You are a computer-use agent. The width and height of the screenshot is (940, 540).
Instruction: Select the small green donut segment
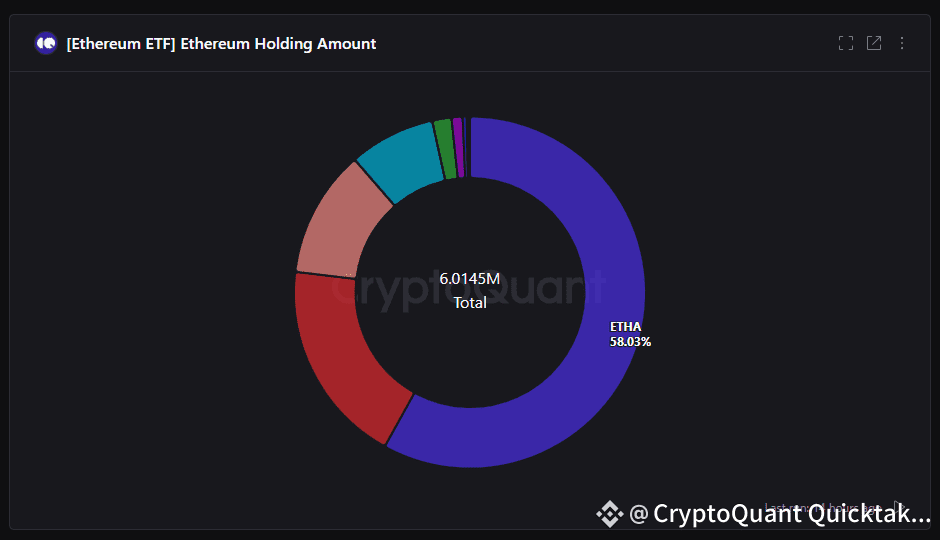click(444, 150)
